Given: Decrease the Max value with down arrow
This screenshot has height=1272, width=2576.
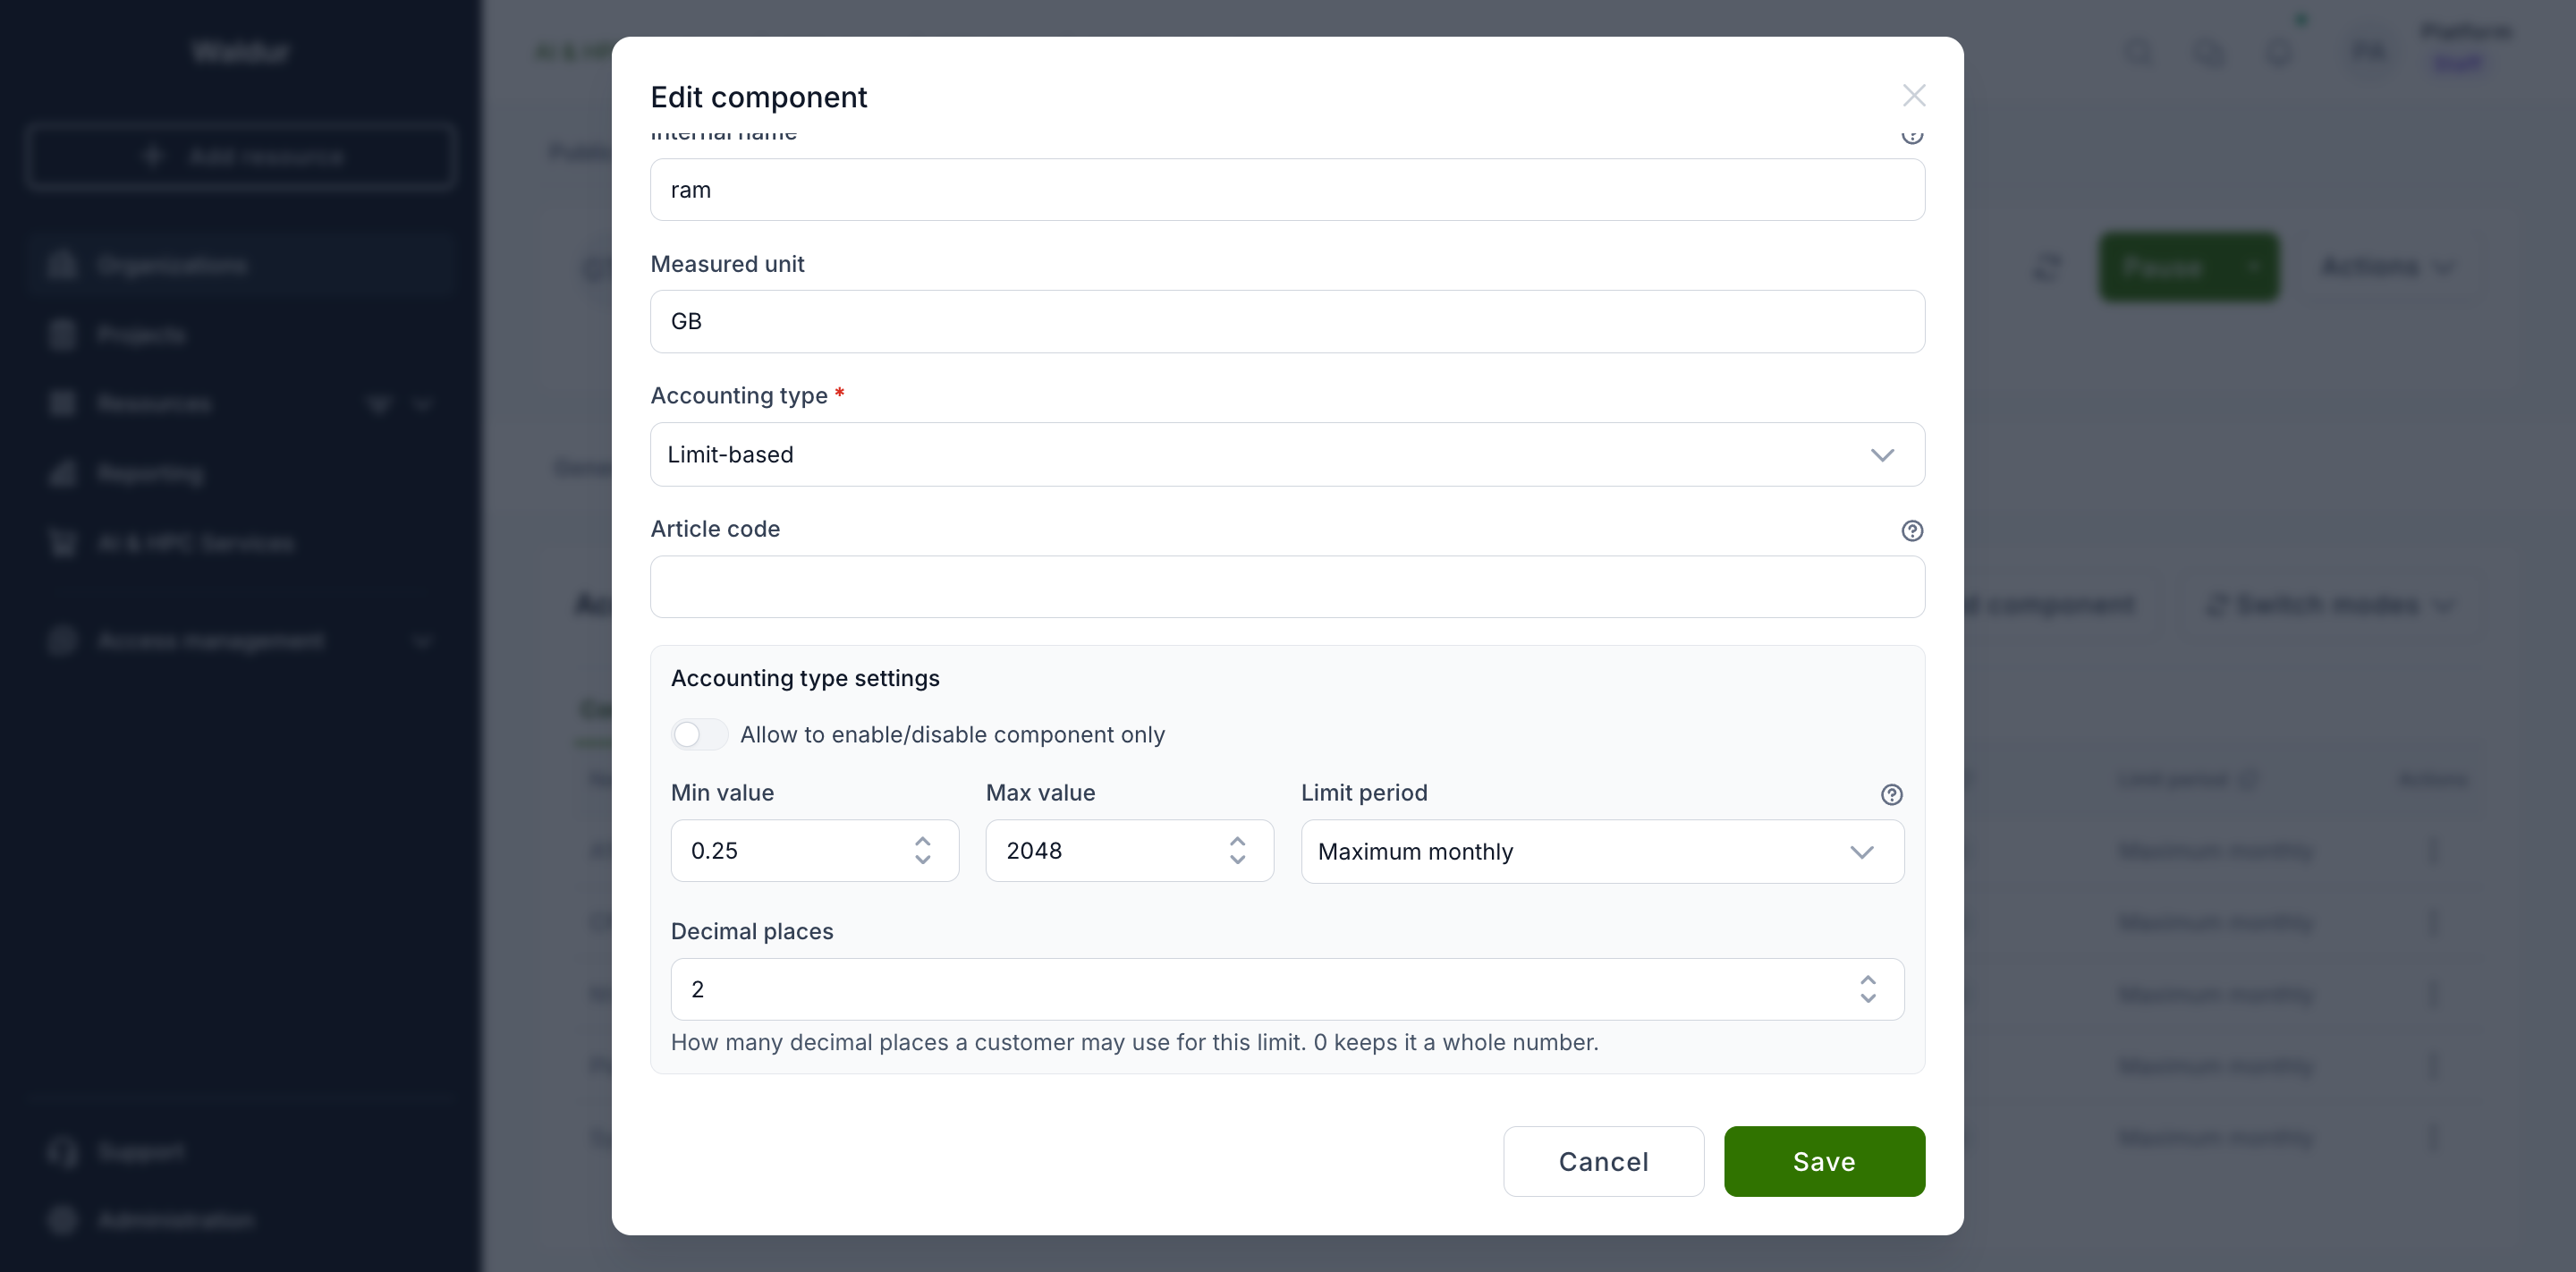Looking at the screenshot, I should [x=1237, y=860].
